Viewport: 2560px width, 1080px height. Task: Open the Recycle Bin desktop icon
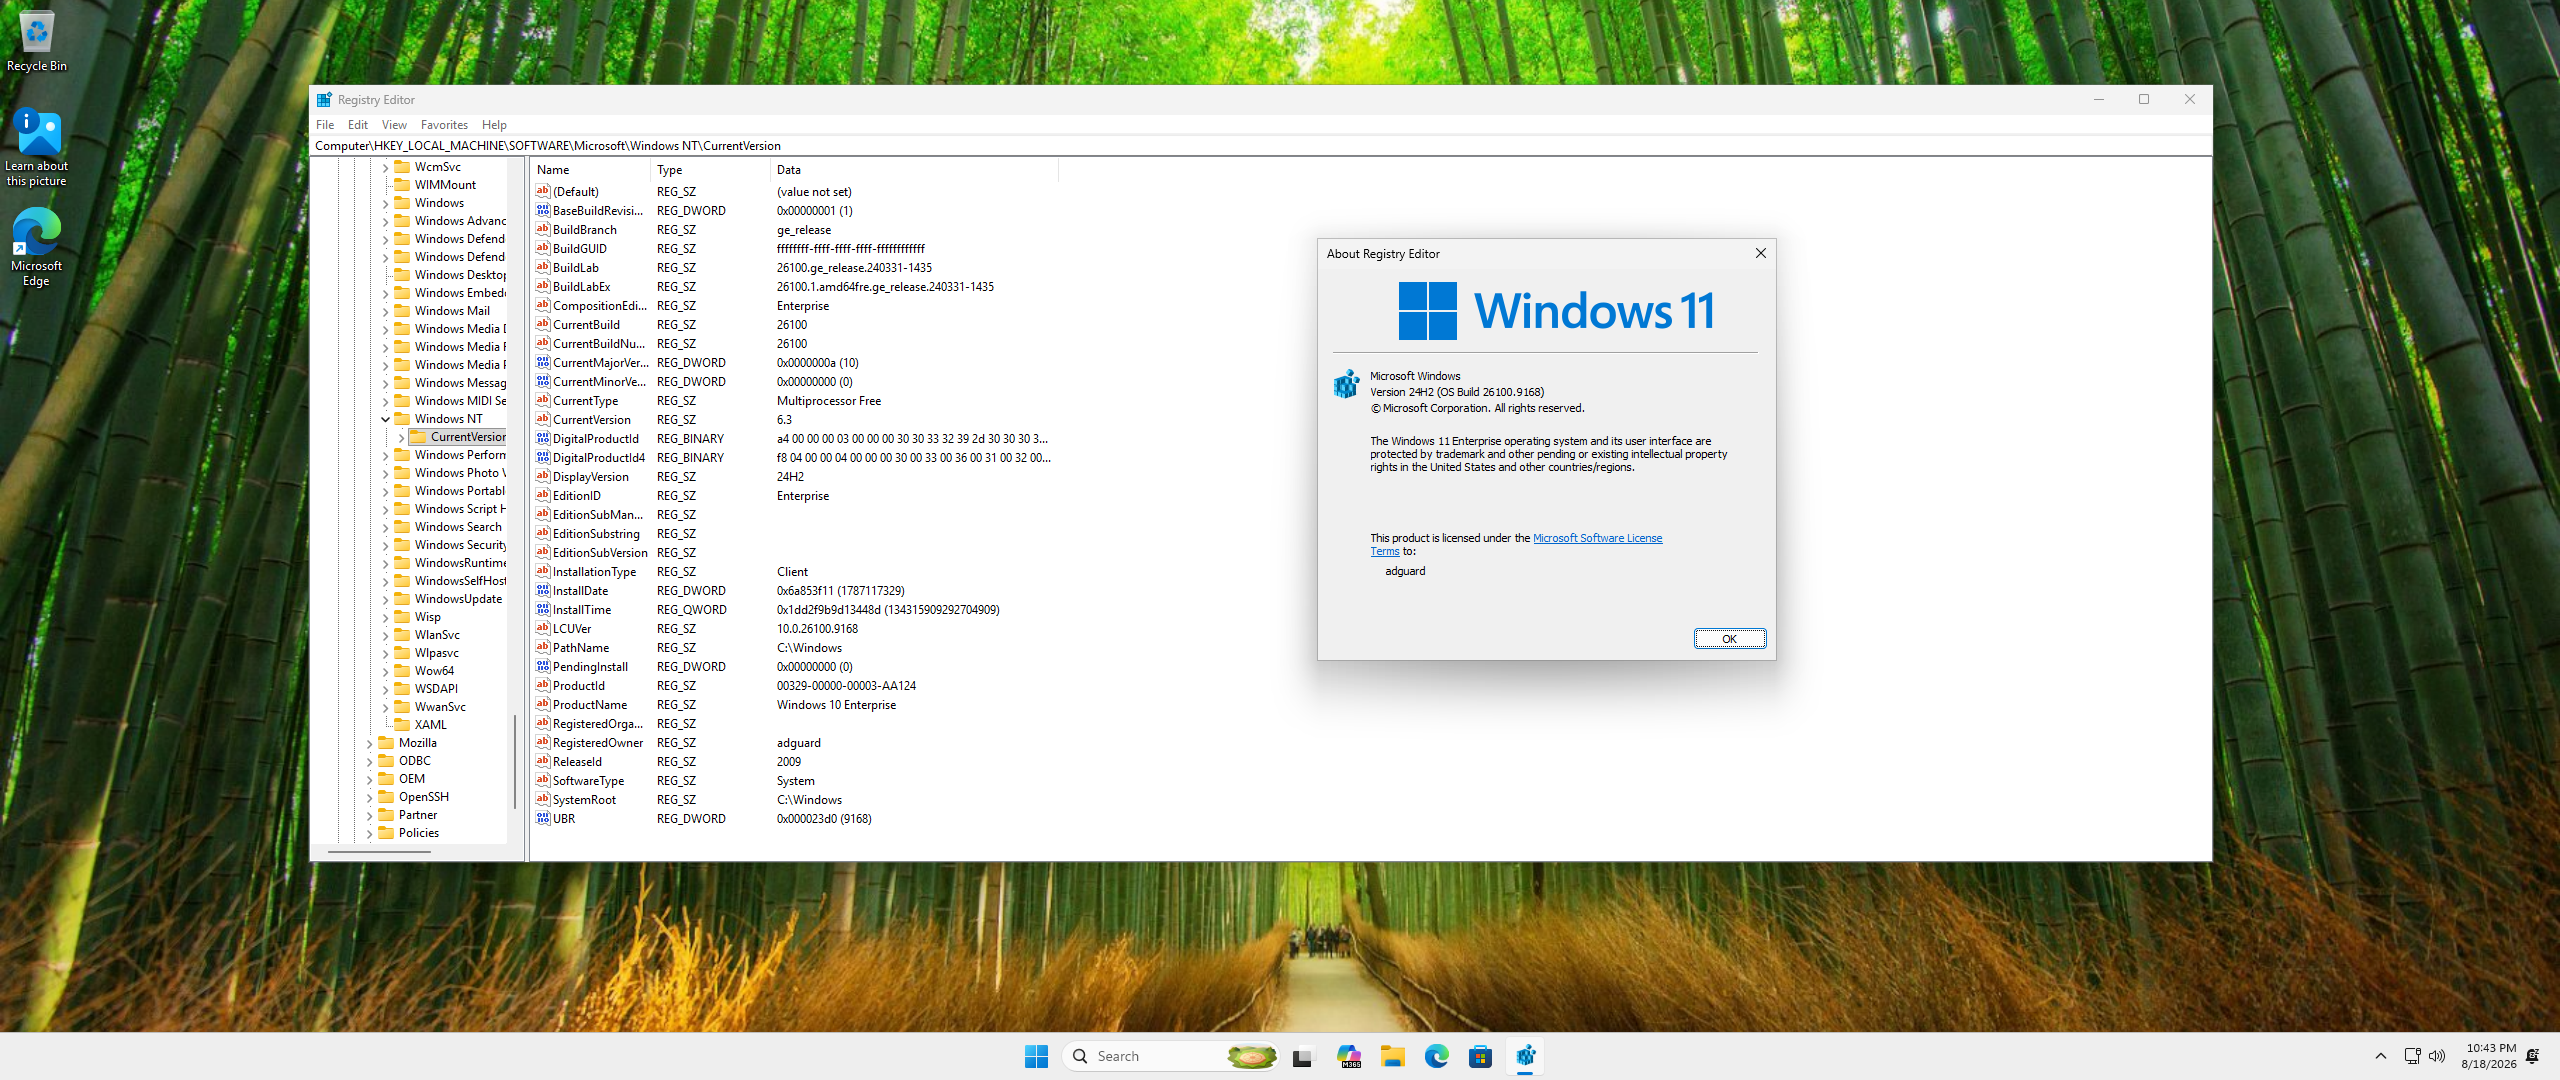click(x=37, y=42)
